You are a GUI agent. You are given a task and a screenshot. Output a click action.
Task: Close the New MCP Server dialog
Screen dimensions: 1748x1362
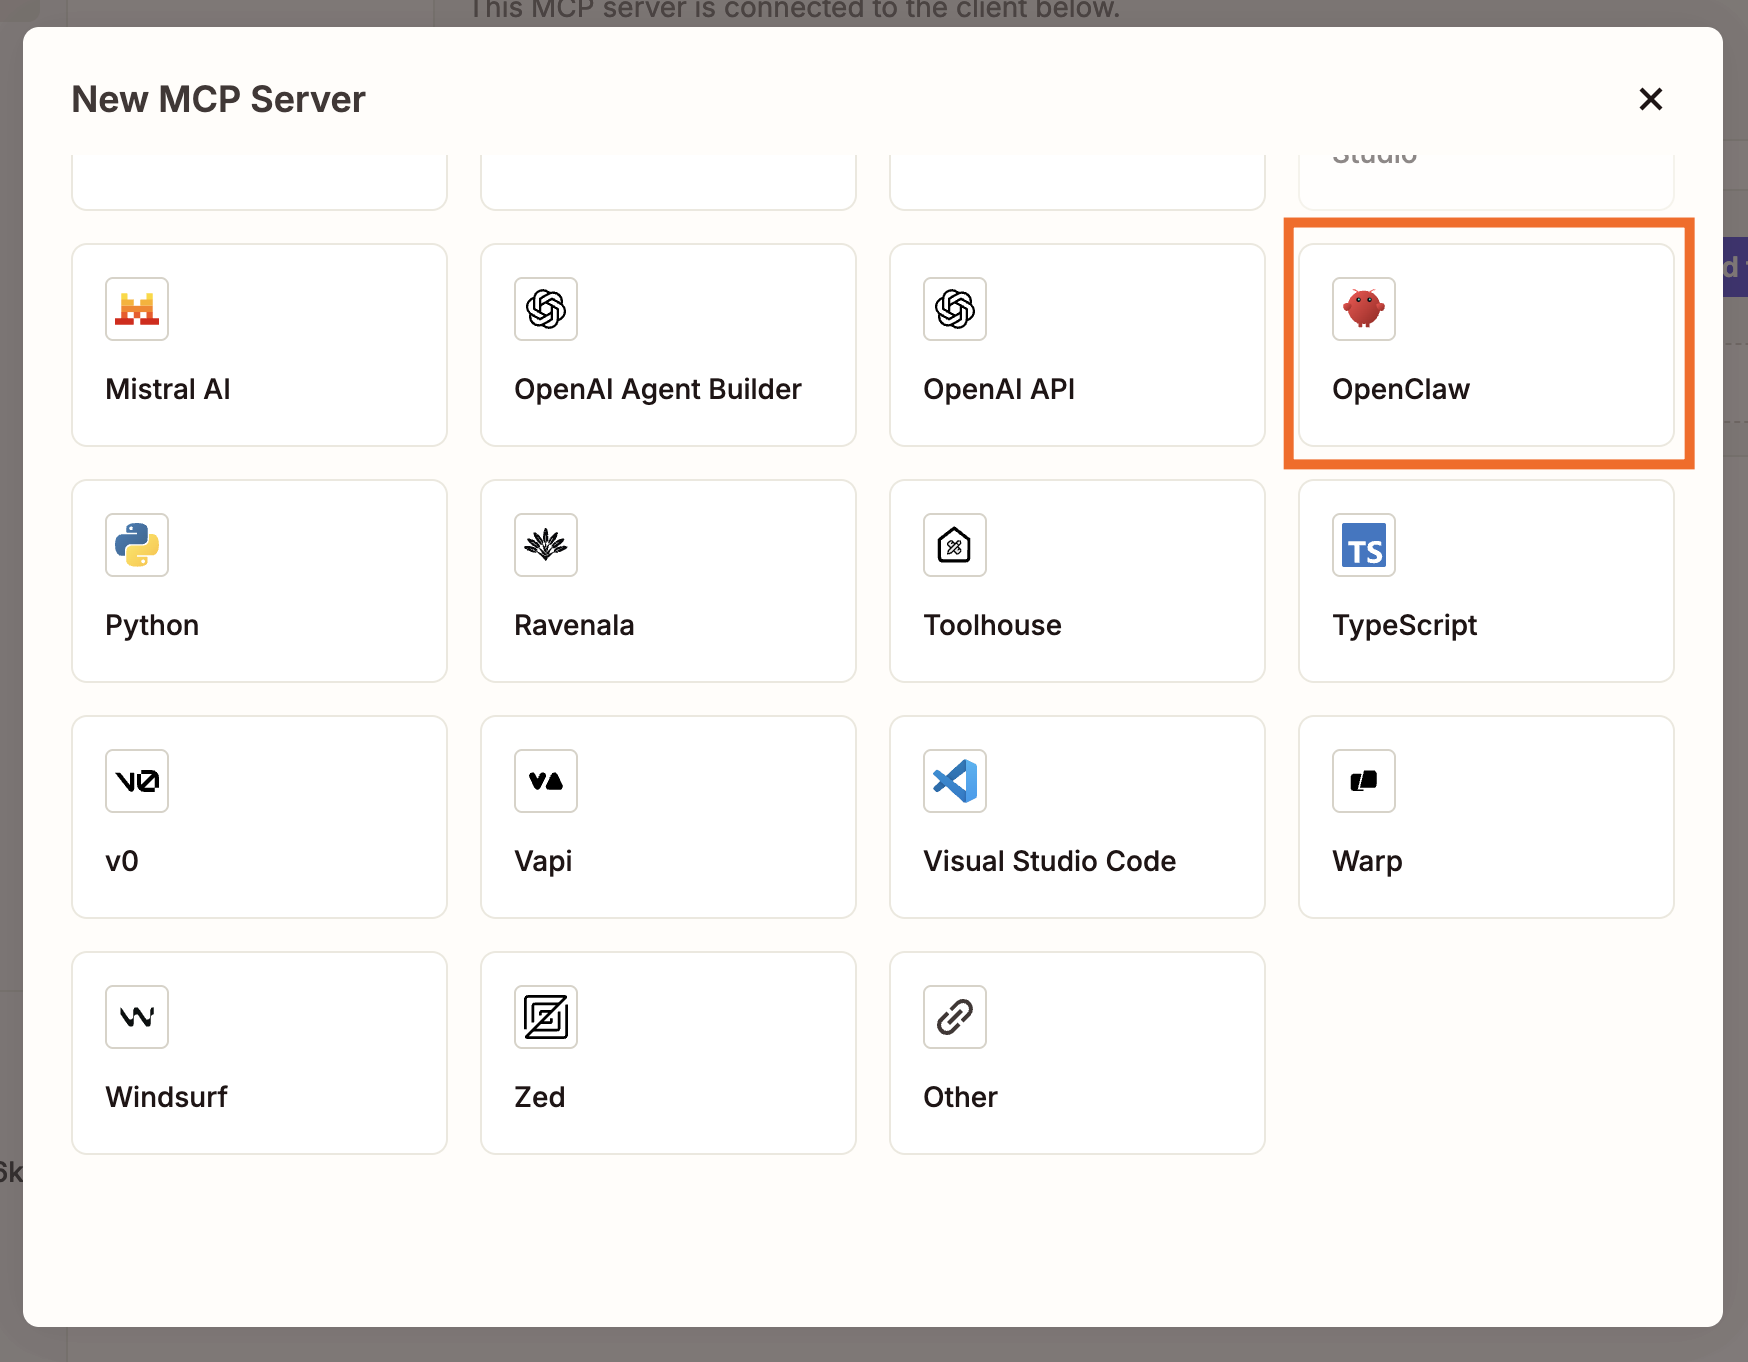[1650, 99]
